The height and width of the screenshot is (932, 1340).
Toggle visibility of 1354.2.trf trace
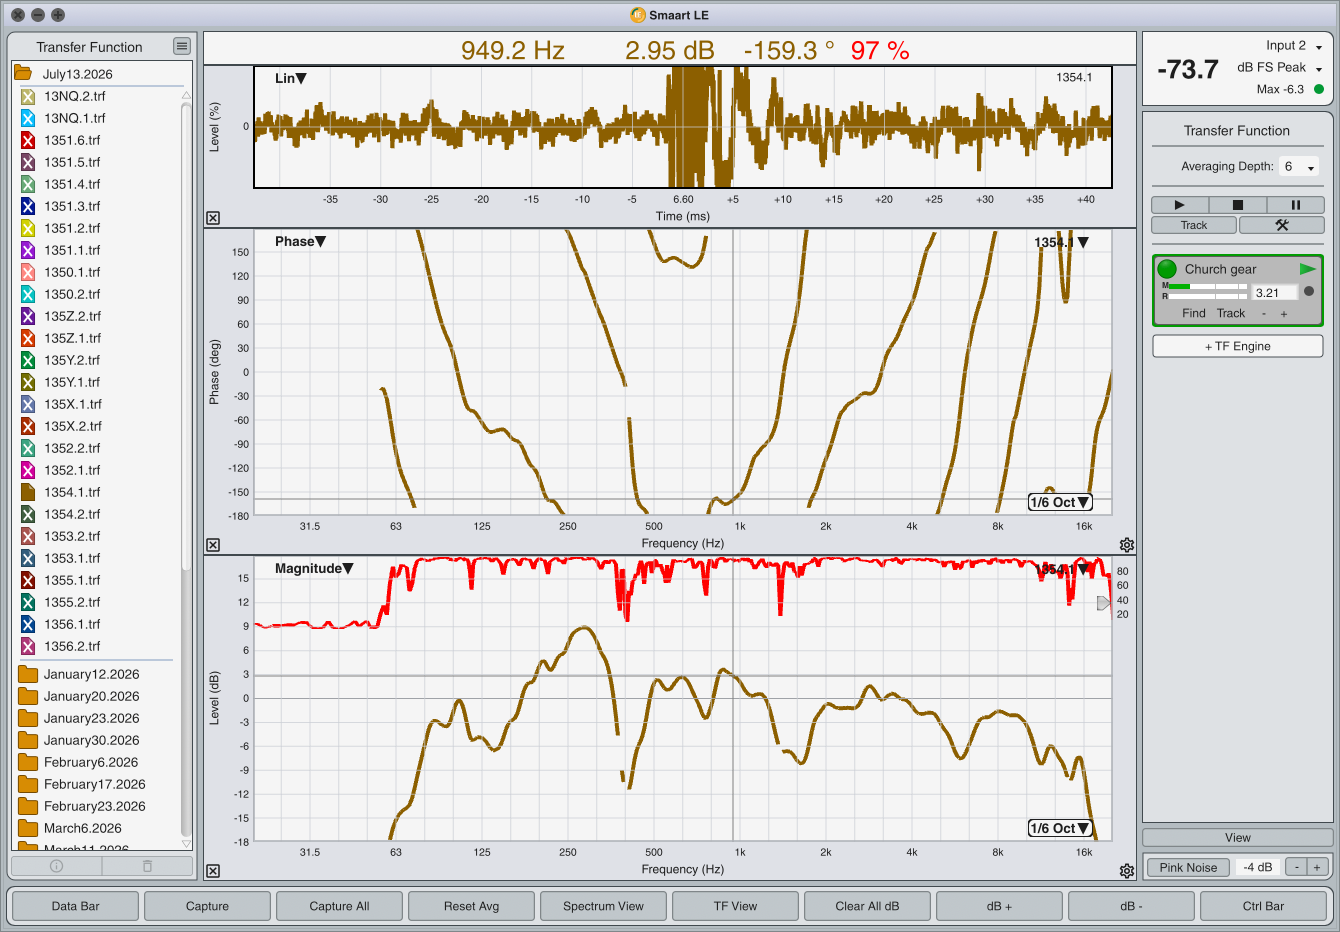click(x=28, y=514)
